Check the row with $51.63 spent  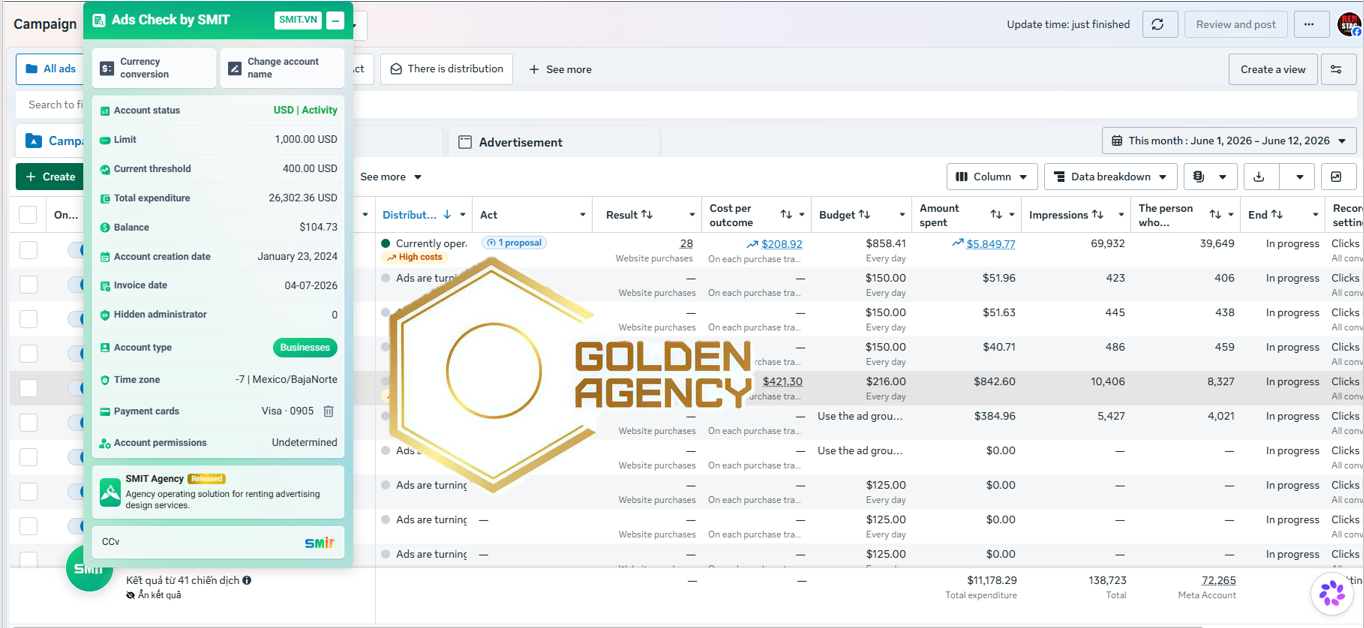point(28,319)
